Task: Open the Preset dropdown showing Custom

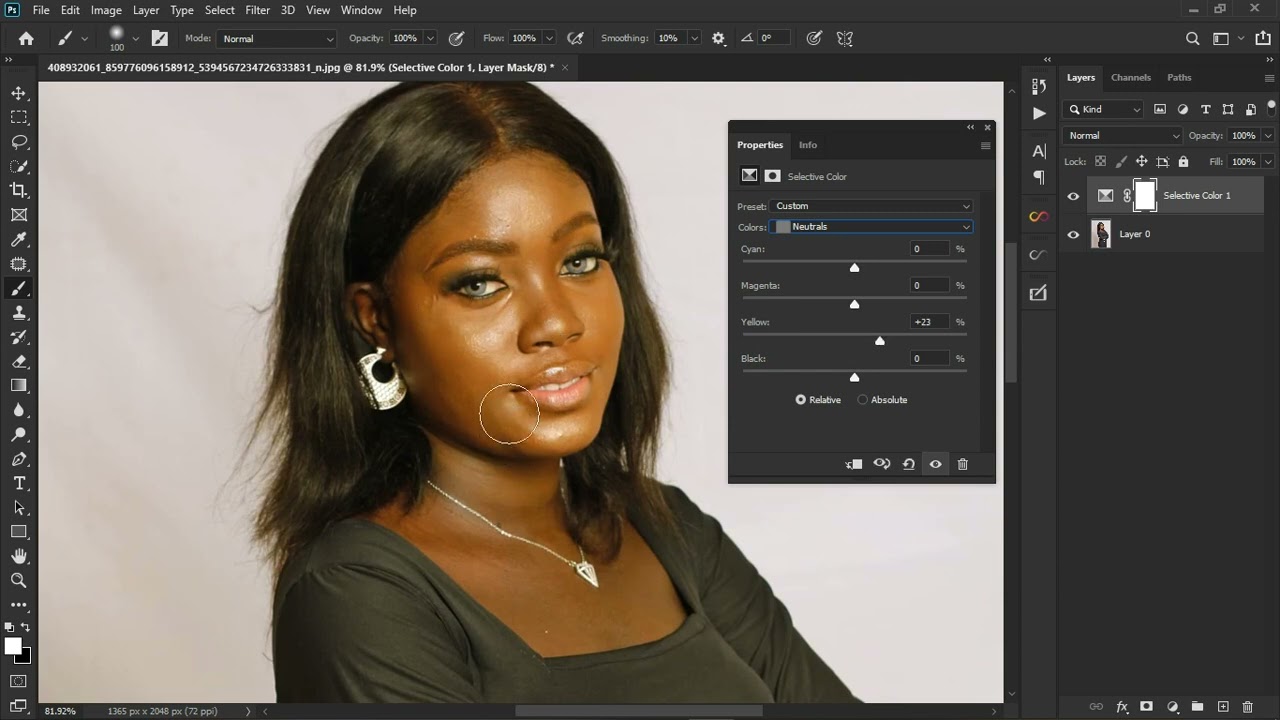Action: 871,206
